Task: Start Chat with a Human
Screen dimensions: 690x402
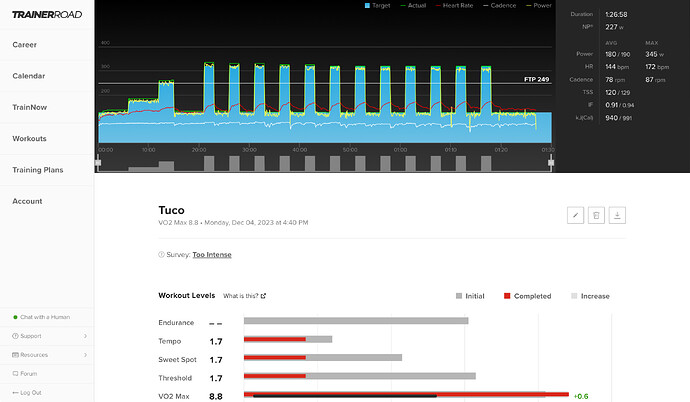Action: [x=44, y=317]
